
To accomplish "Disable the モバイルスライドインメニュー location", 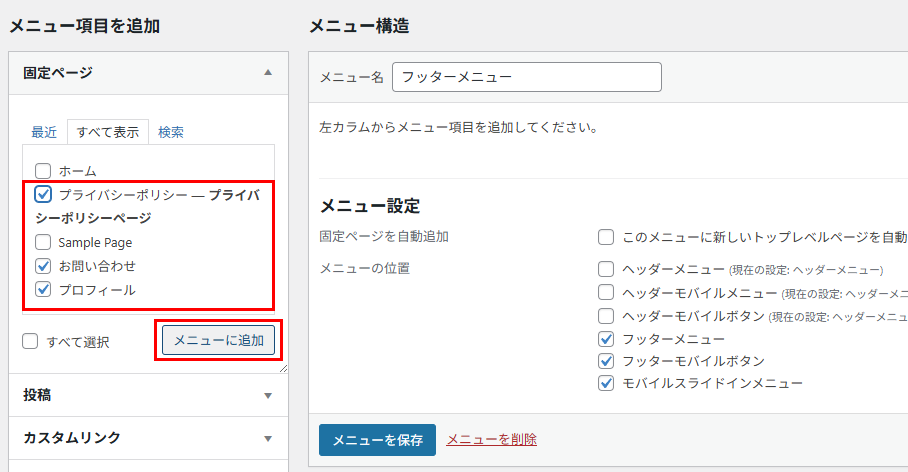I will (606, 383).
